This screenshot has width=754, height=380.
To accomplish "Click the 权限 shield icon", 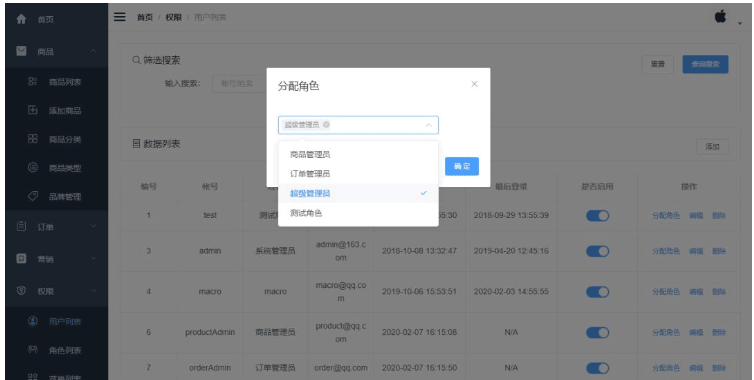I will pos(21,291).
